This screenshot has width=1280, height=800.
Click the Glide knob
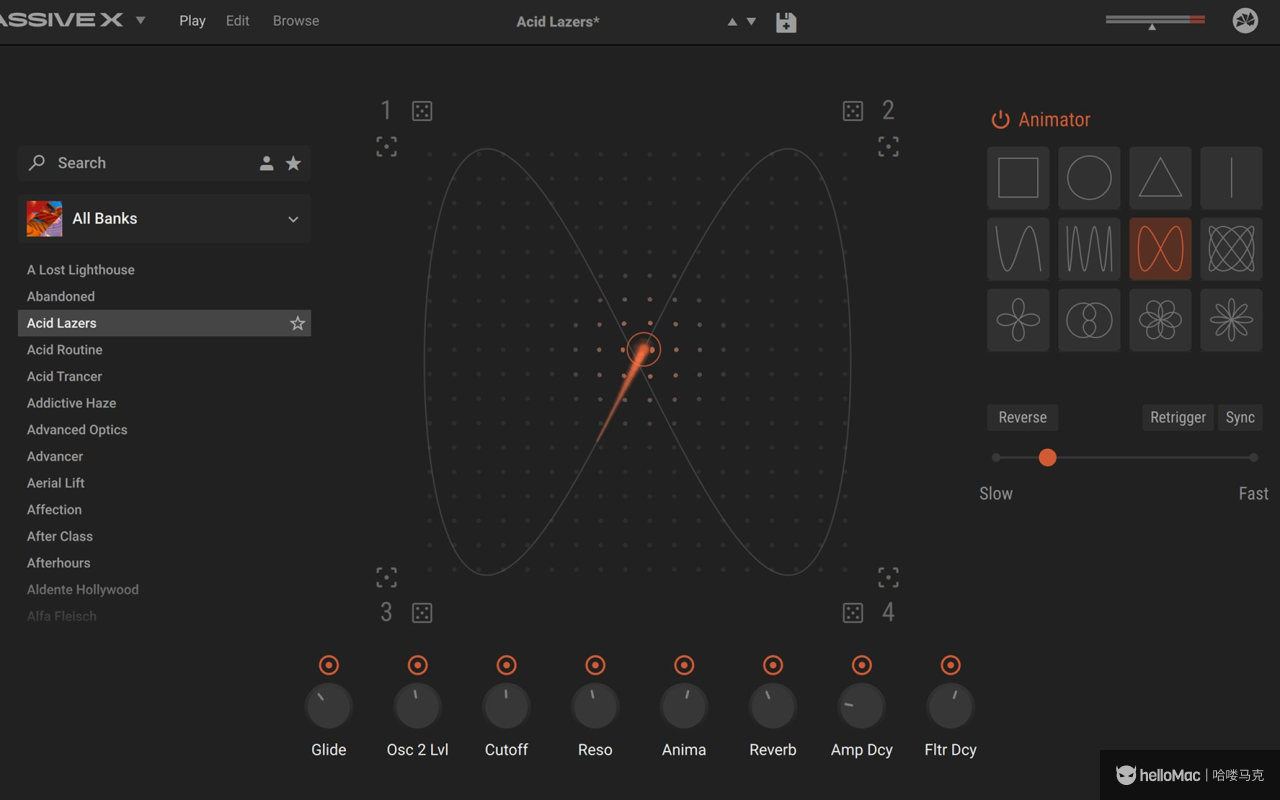(x=329, y=707)
